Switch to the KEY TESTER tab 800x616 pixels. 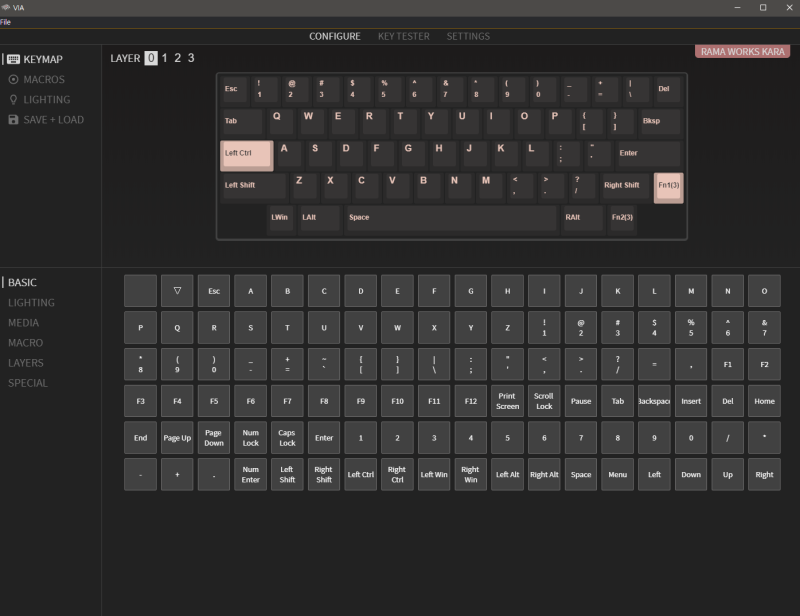click(x=402, y=35)
